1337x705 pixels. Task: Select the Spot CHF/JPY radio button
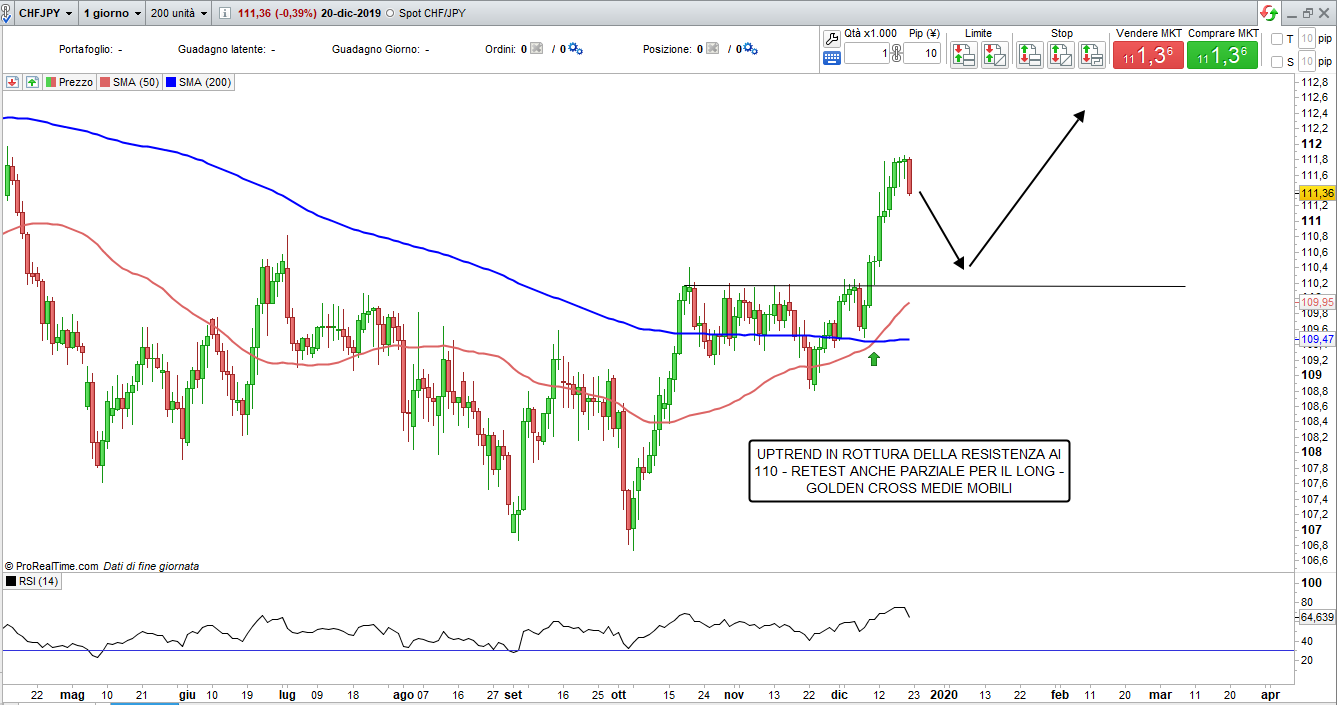(390, 14)
